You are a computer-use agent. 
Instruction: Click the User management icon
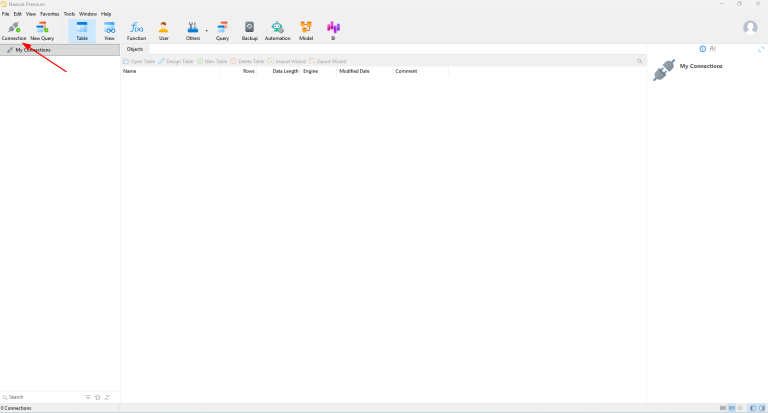(x=164, y=30)
